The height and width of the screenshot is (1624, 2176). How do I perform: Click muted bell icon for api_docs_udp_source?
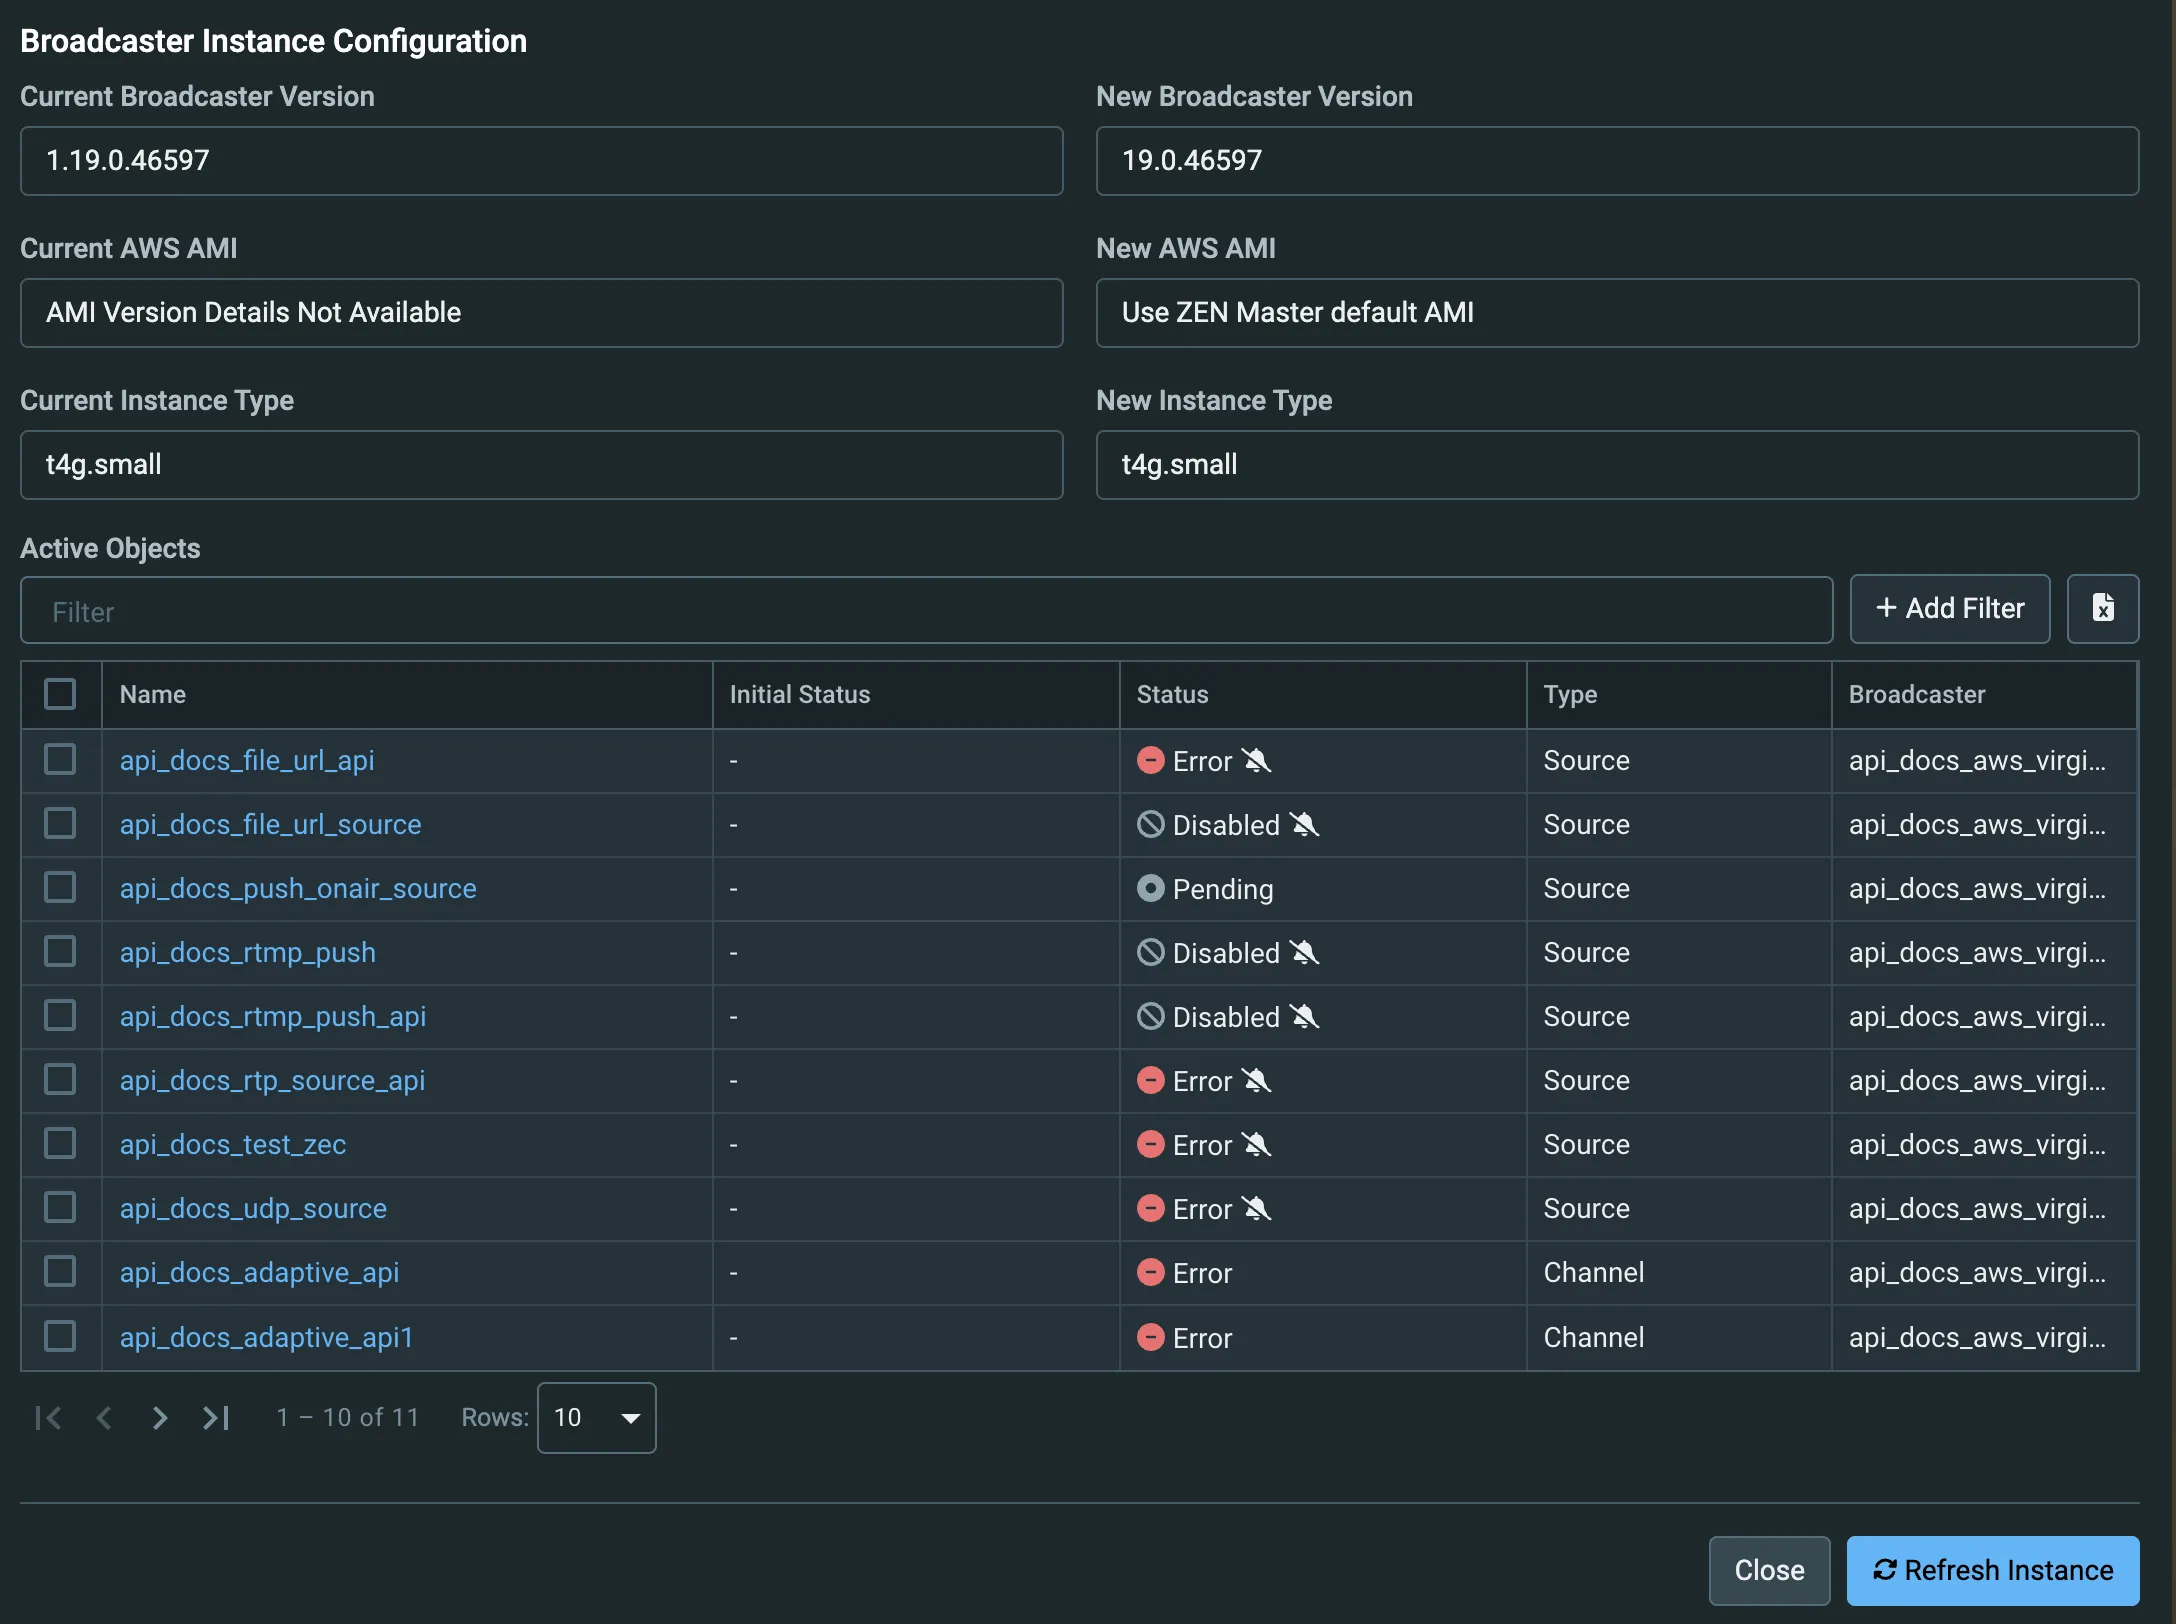point(1257,1209)
